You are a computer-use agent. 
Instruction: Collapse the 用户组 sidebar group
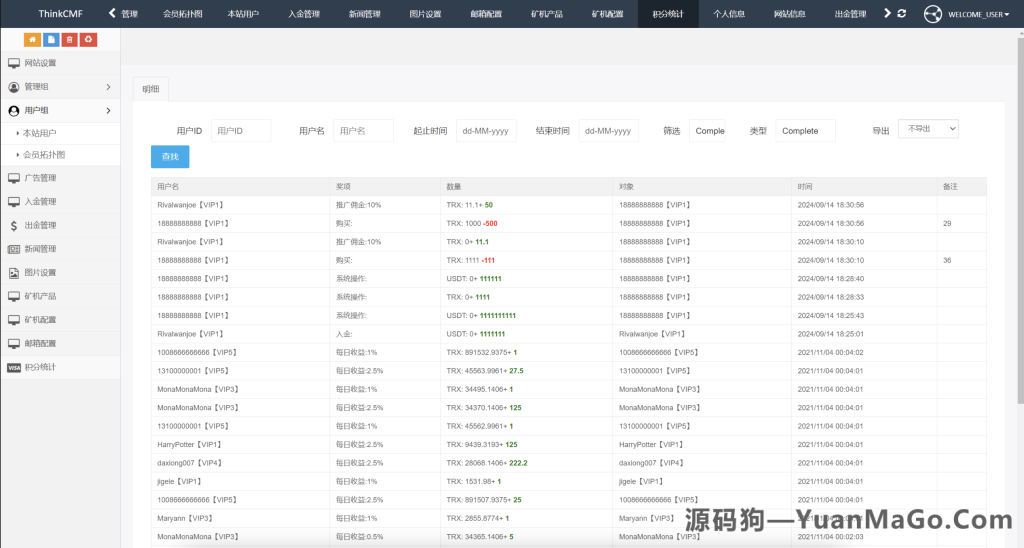60,110
